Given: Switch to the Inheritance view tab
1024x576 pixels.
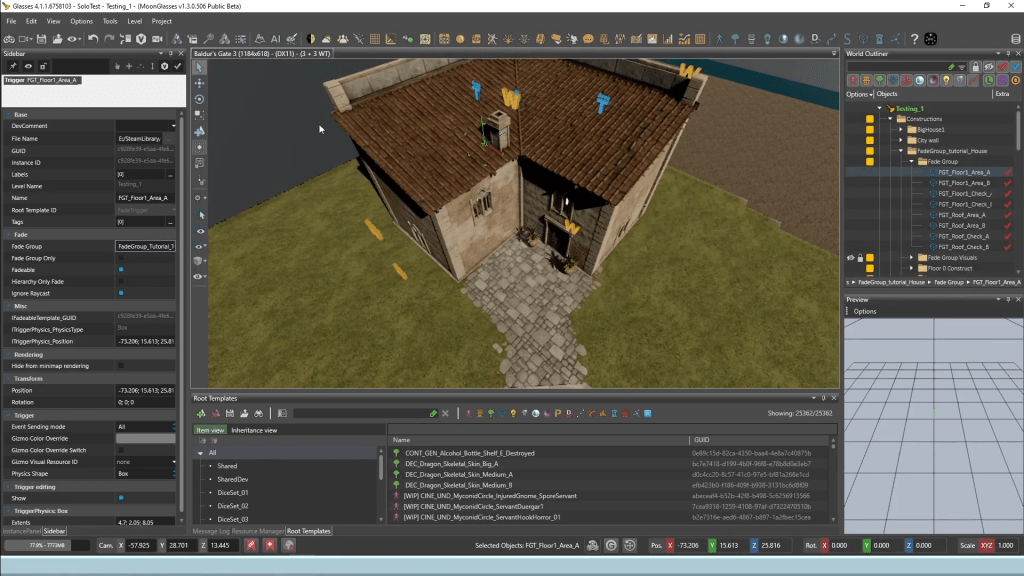Looking at the screenshot, I should pyautogui.click(x=254, y=430).
